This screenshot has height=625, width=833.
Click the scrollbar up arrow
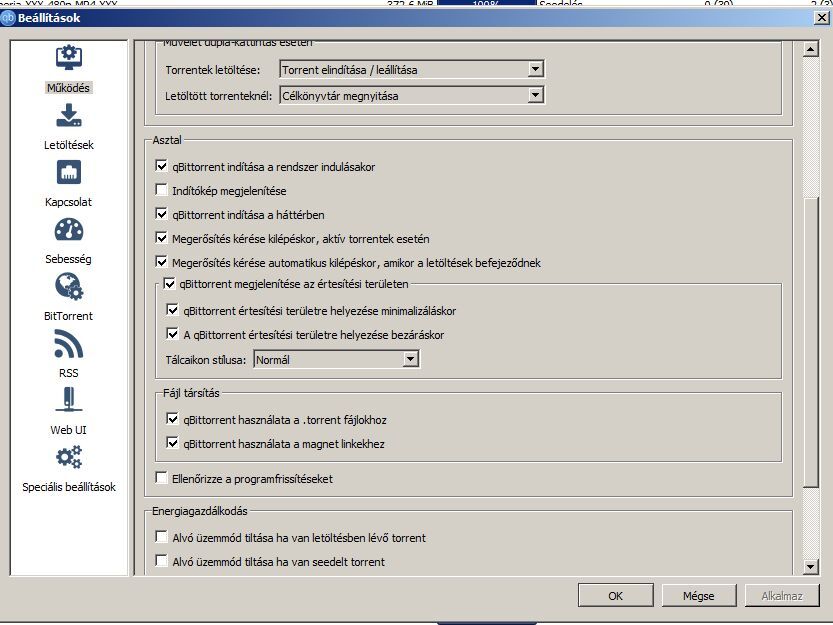(810, 49)
